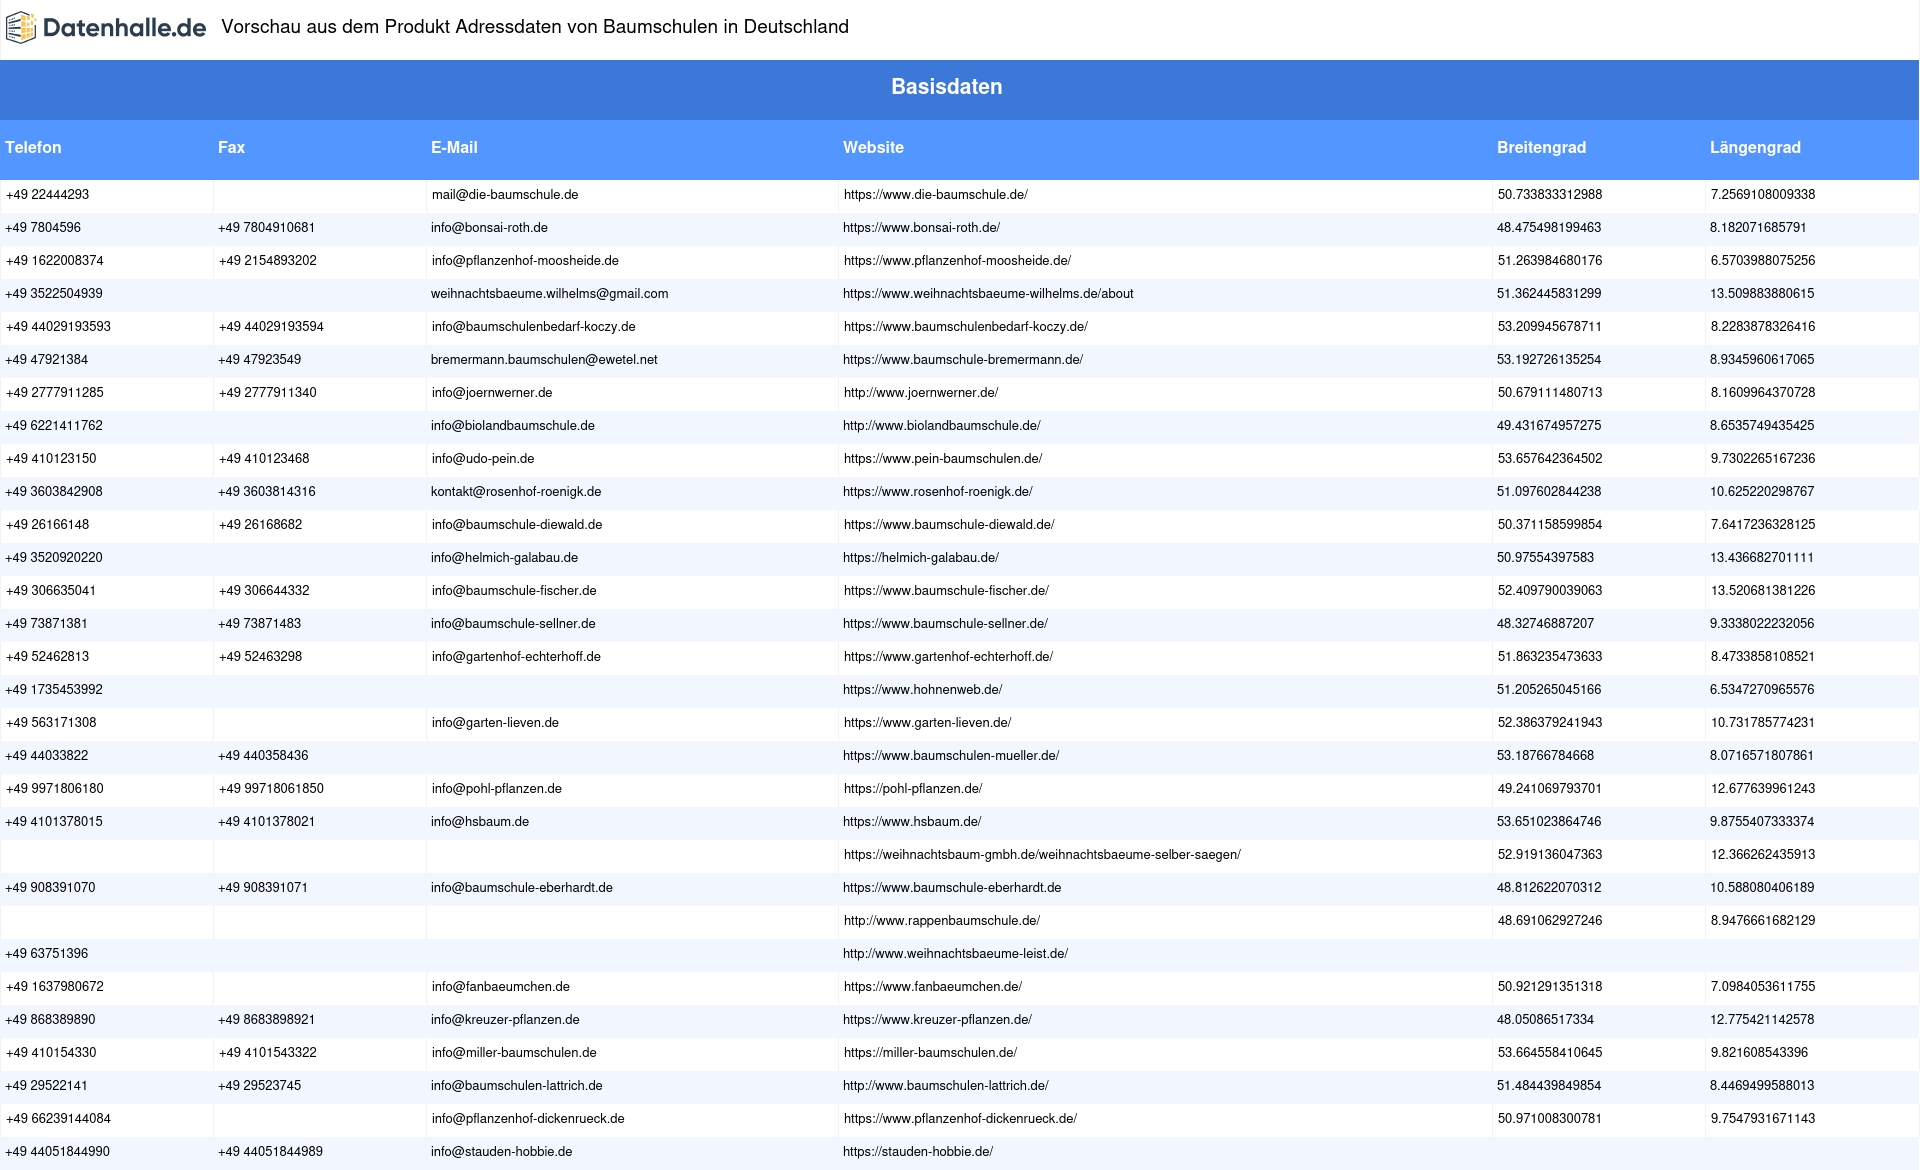Viewport: 1920px width, 1170px height.
Task: Select email bremermann.baumschulen@ewetel.net
Action: 544,360
